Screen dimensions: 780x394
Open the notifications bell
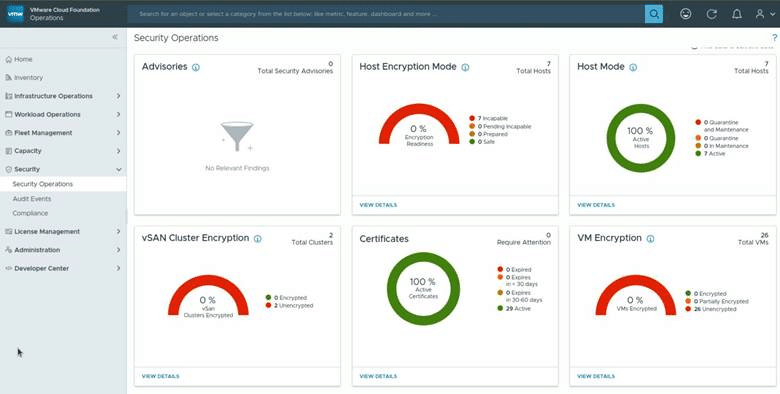(x=737, y=14)
